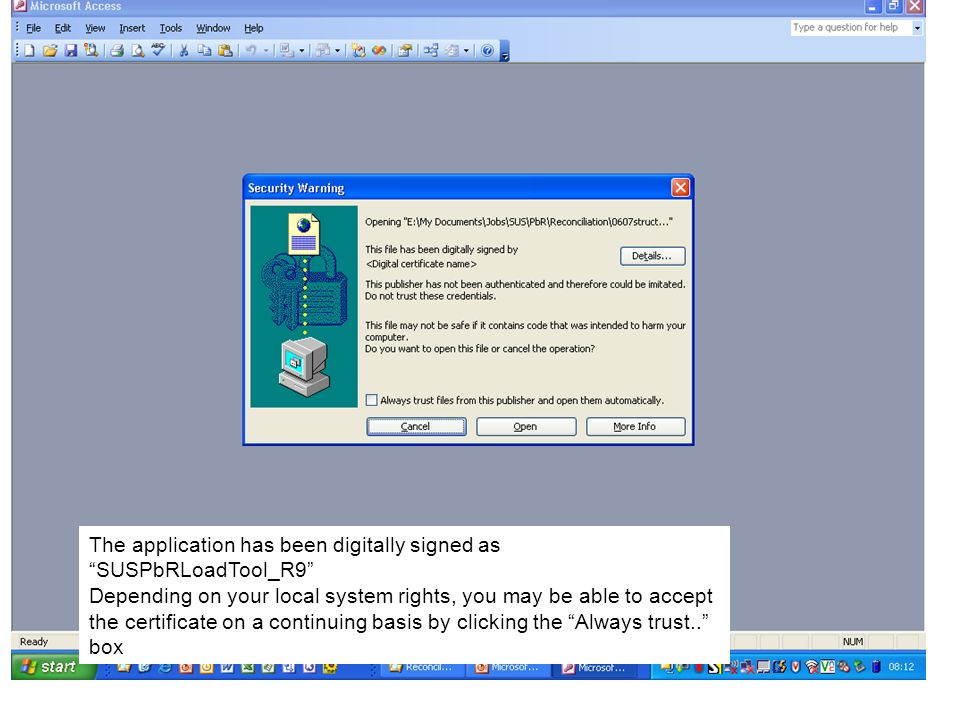This screenshot has height=720, width=960.
Task: Open the help question box dropdown arrow
Action: (x=917, y=28)
